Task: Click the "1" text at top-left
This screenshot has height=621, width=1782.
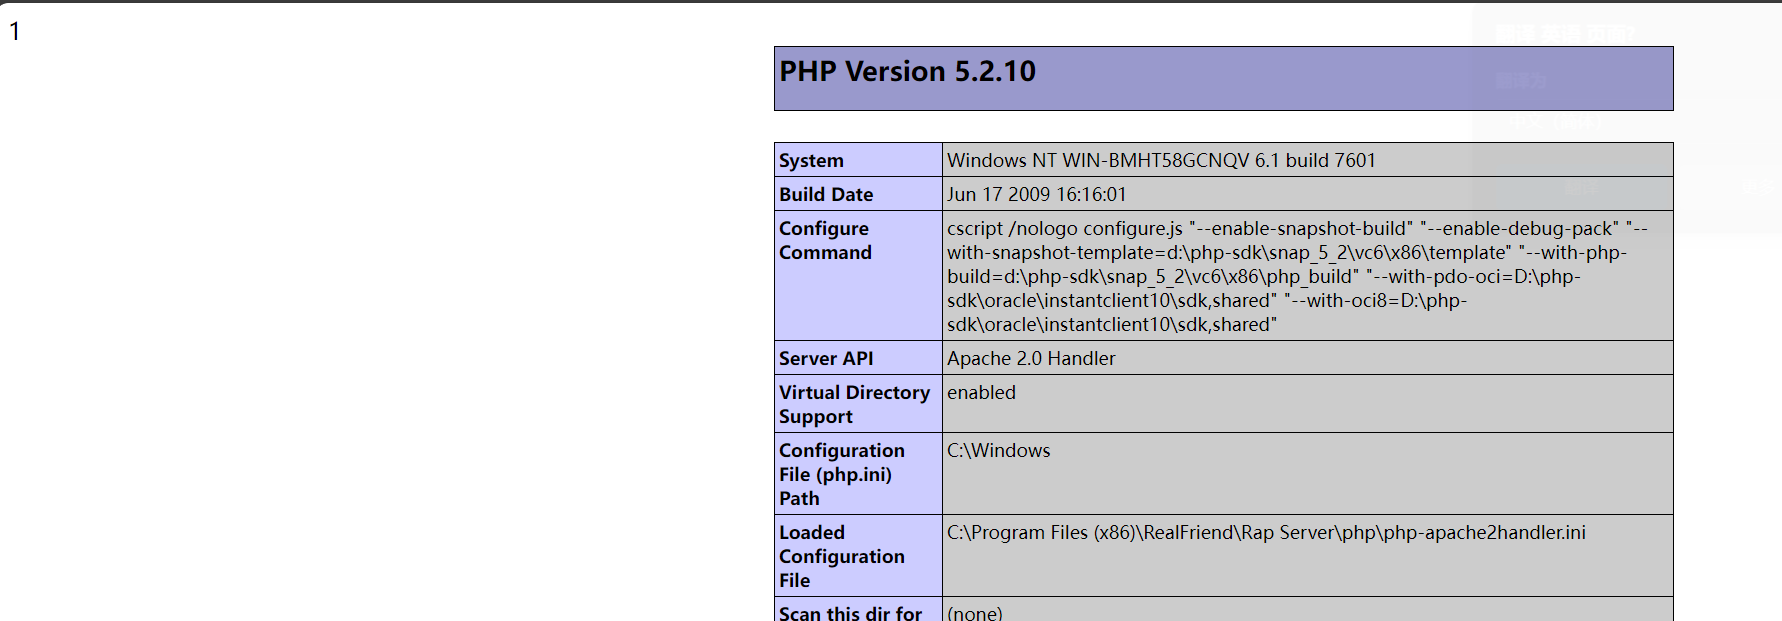Action: (x=15, y=32)
